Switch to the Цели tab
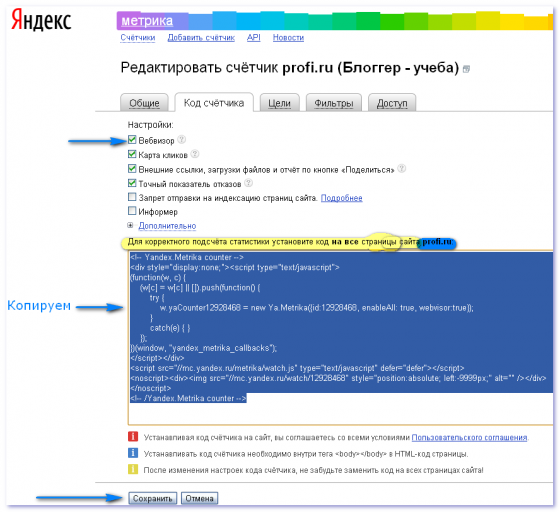Viewport: 560px width, 512px height. point(279,103)
